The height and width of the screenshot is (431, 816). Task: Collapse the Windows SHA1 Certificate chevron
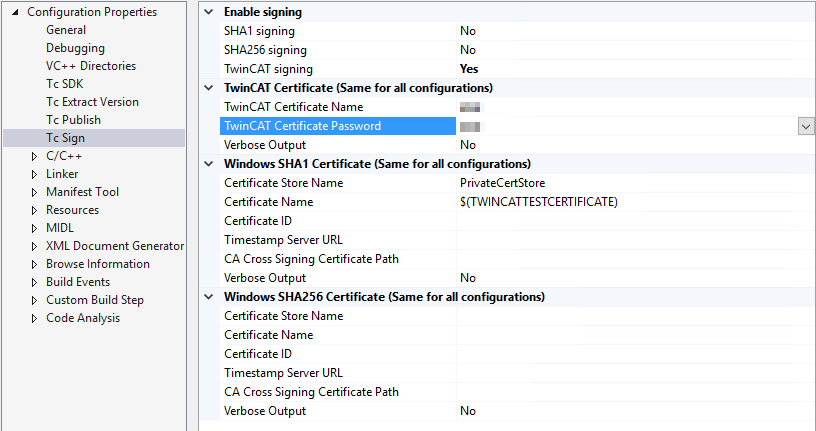click(x=209, y=164)
